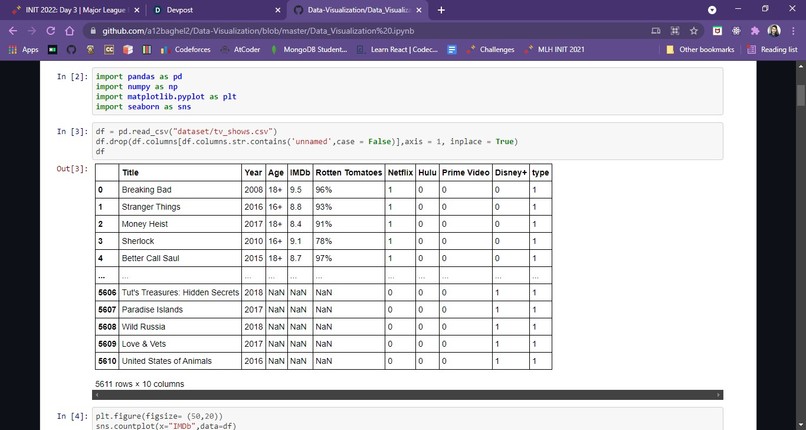Click the 'Stranger Things' title cell
This screenshot has height=430, width=806.
pyautogui.click(x=180, y=207)
